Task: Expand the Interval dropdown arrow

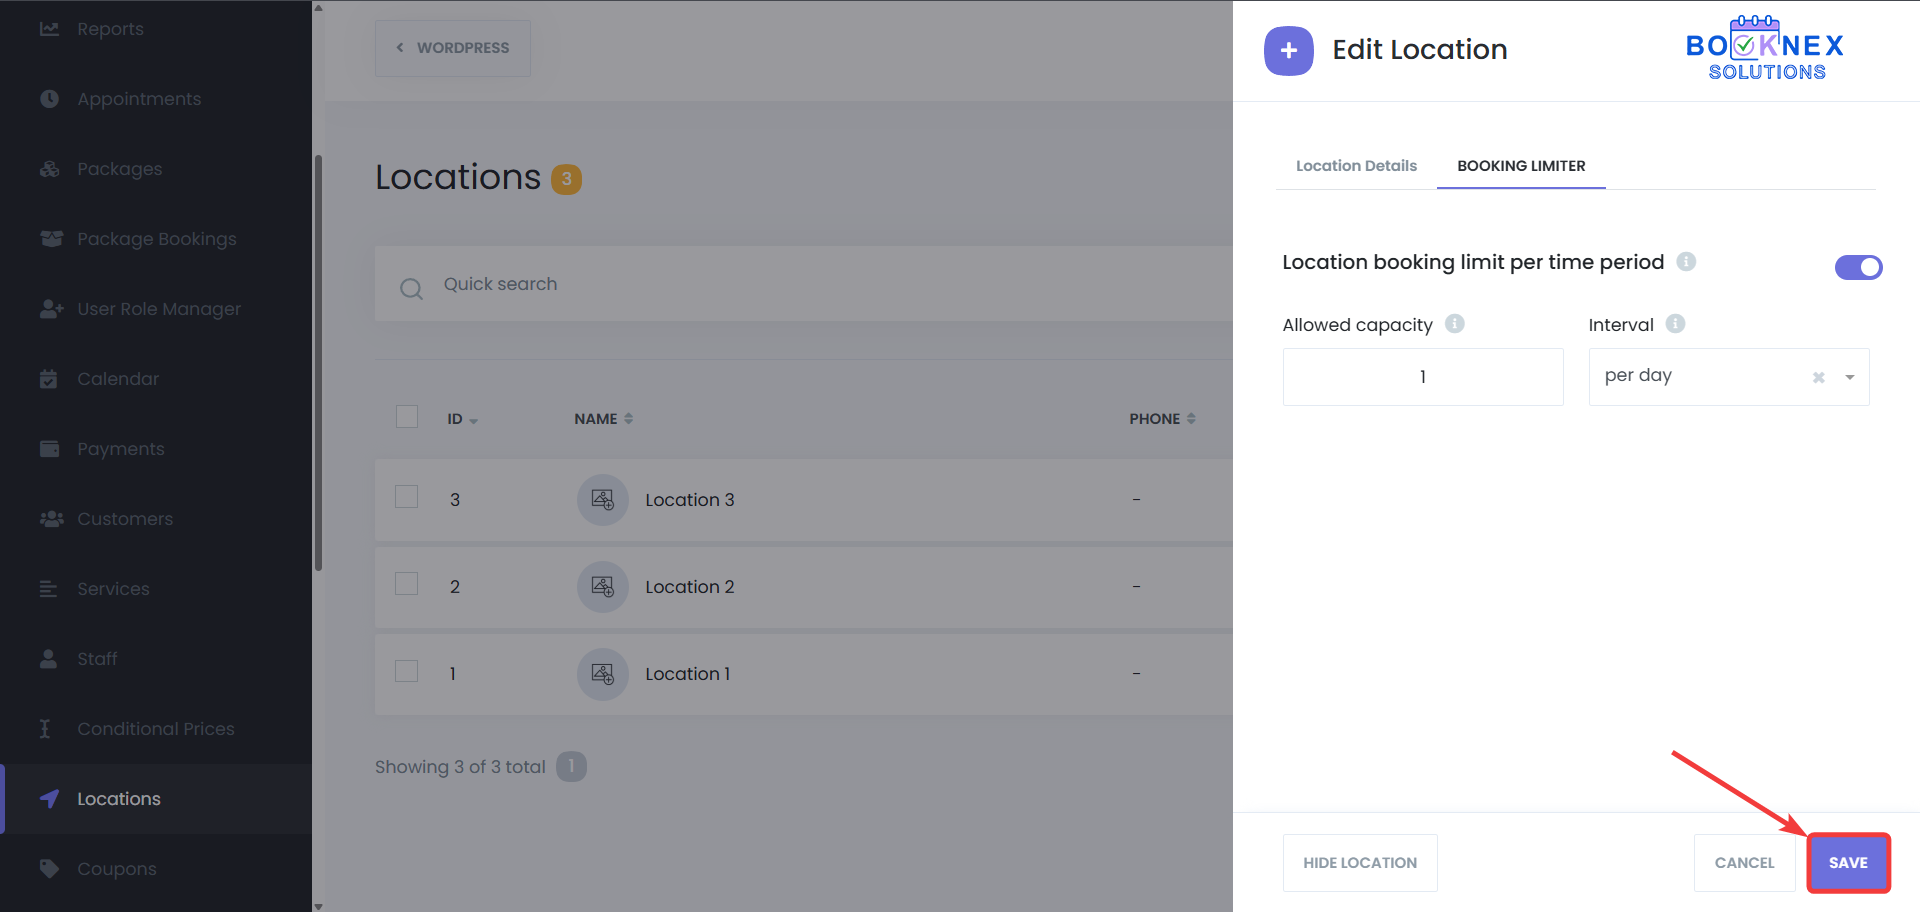Action: 1850,378
